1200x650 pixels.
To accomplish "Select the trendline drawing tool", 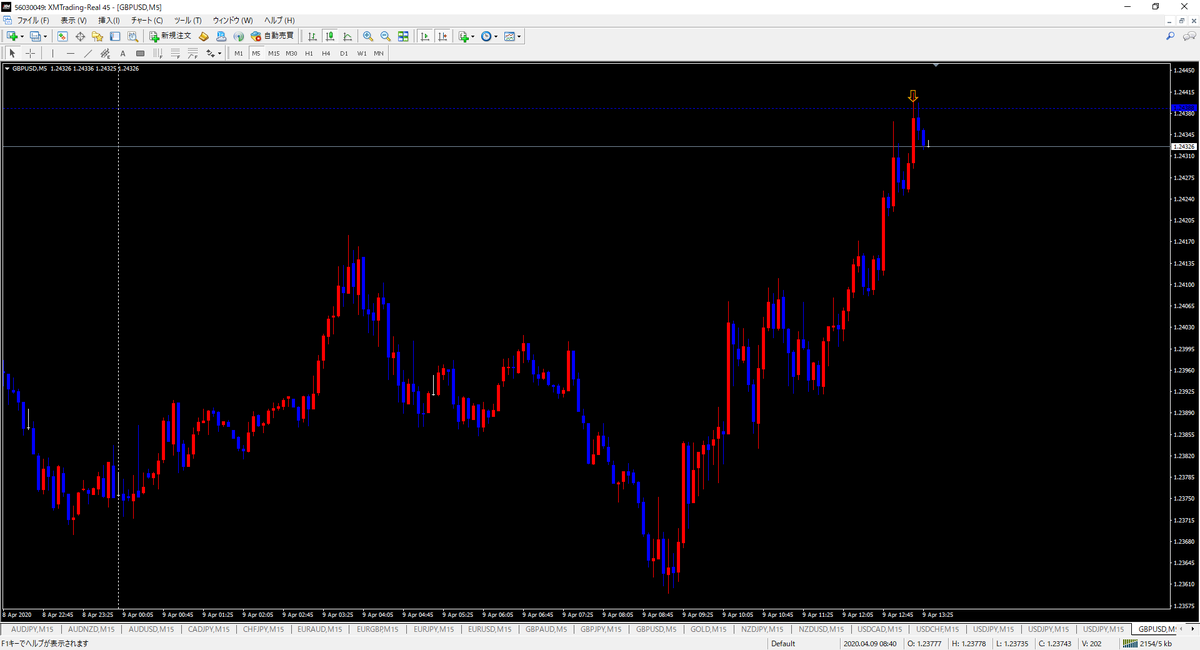I will point(89,53).
